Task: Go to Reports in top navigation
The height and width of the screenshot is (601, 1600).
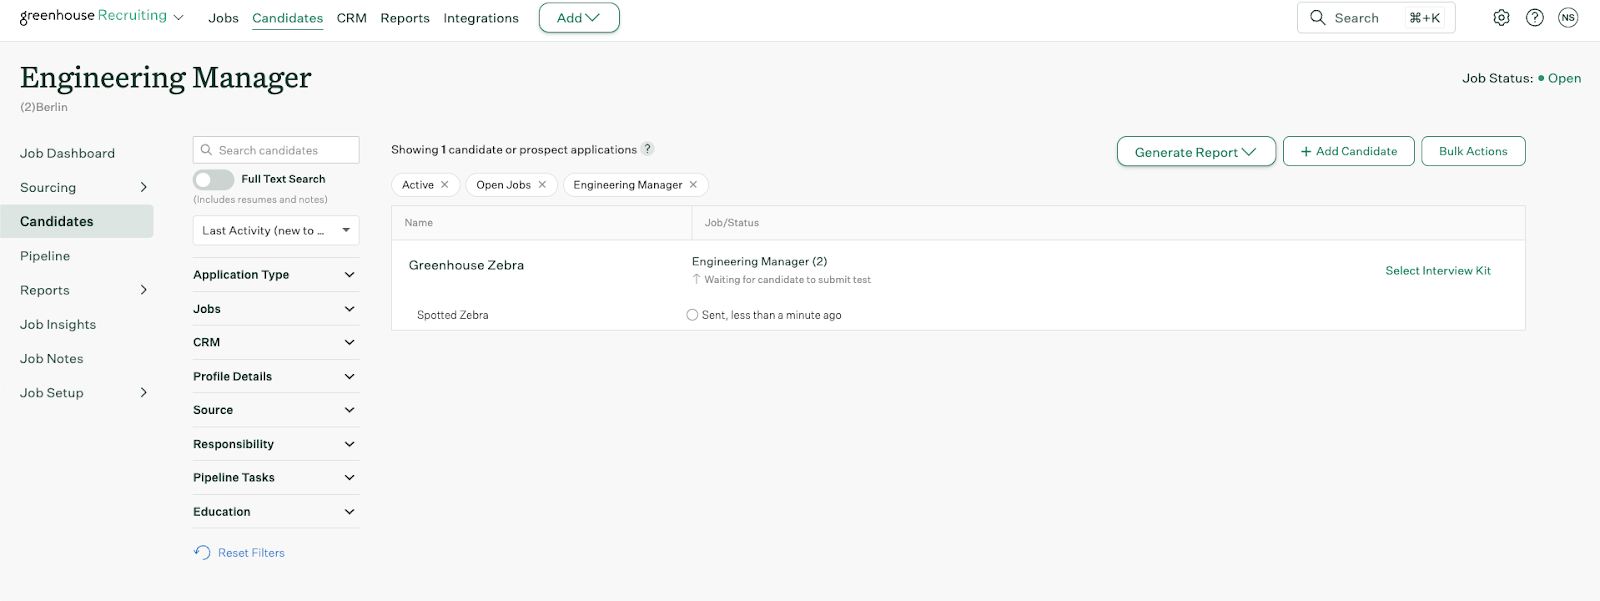Action: [x=405, y=18]
